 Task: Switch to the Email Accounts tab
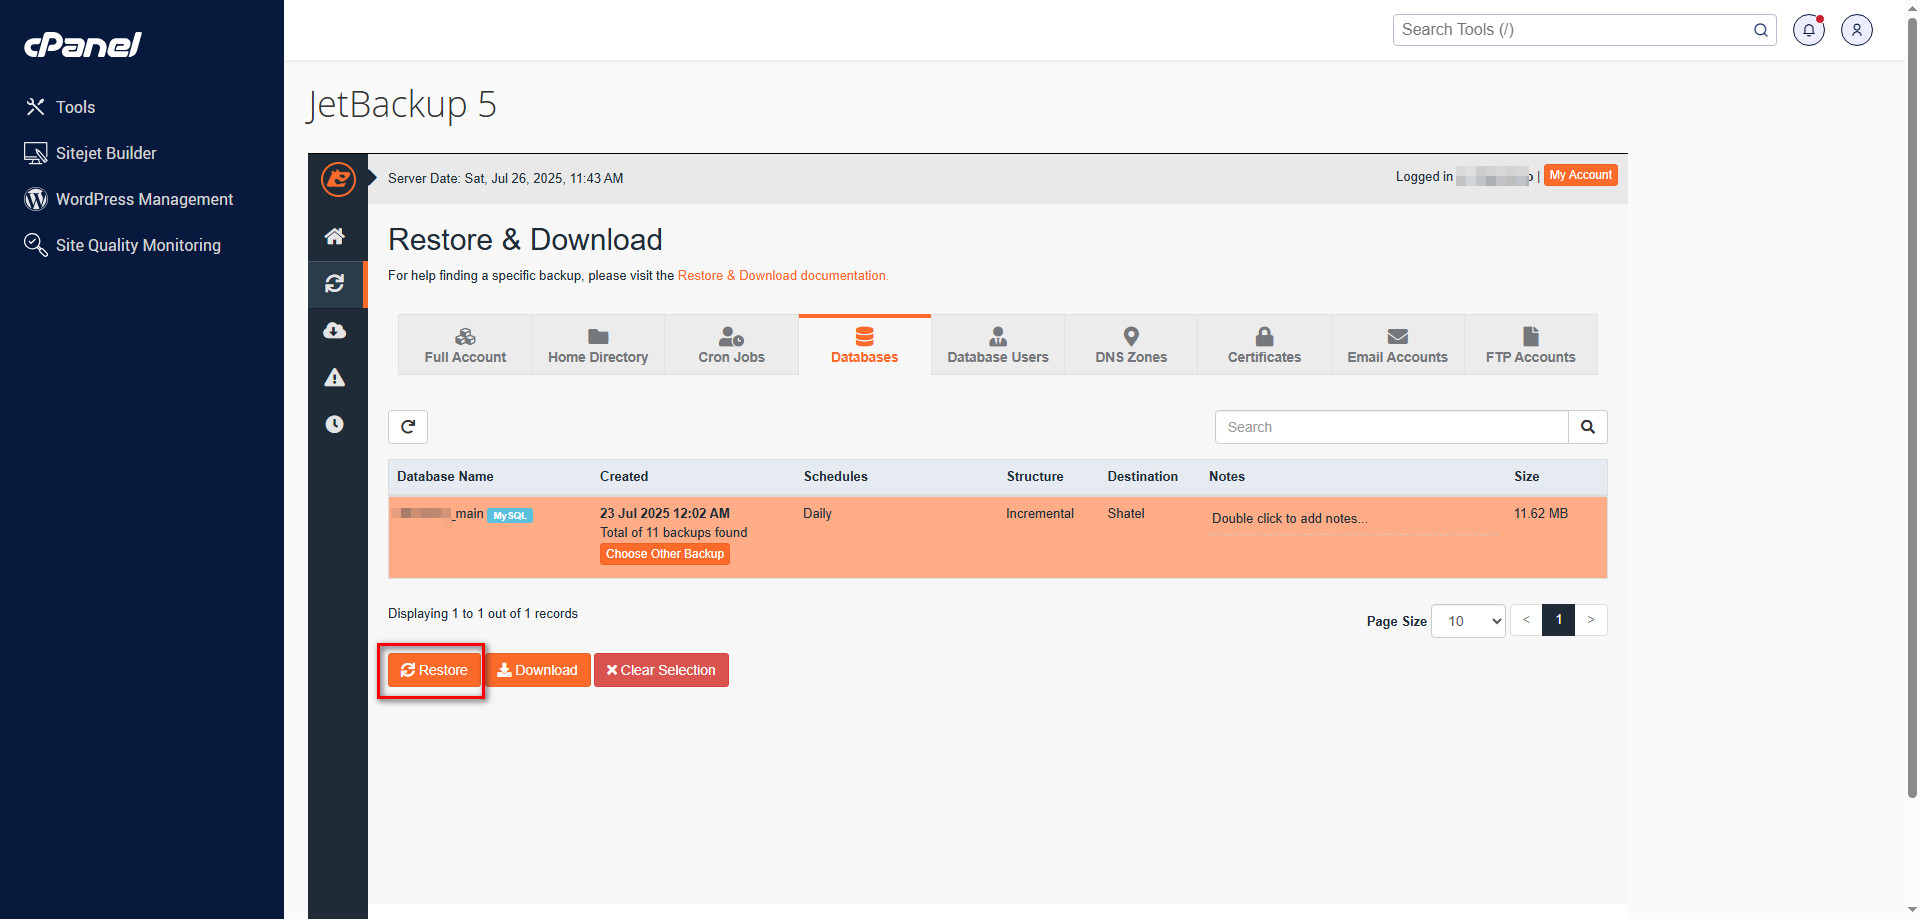pyautogui.click(x=1397, y=345)
